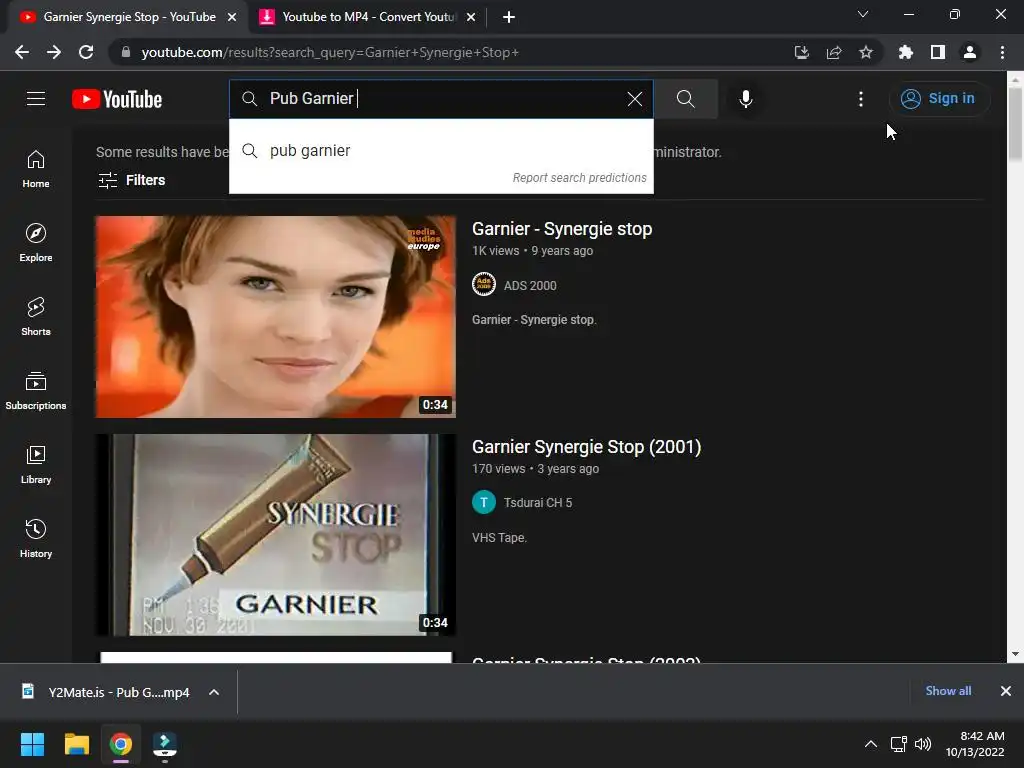Click the '1K views • 9 years ago' text
Image resolution: width=1024 pixels, height=768 pixels.
(532, 251)
